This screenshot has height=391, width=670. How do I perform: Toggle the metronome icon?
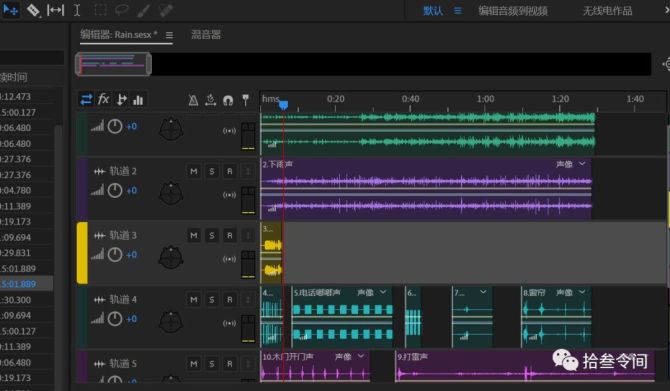click(x=193, y=100)
